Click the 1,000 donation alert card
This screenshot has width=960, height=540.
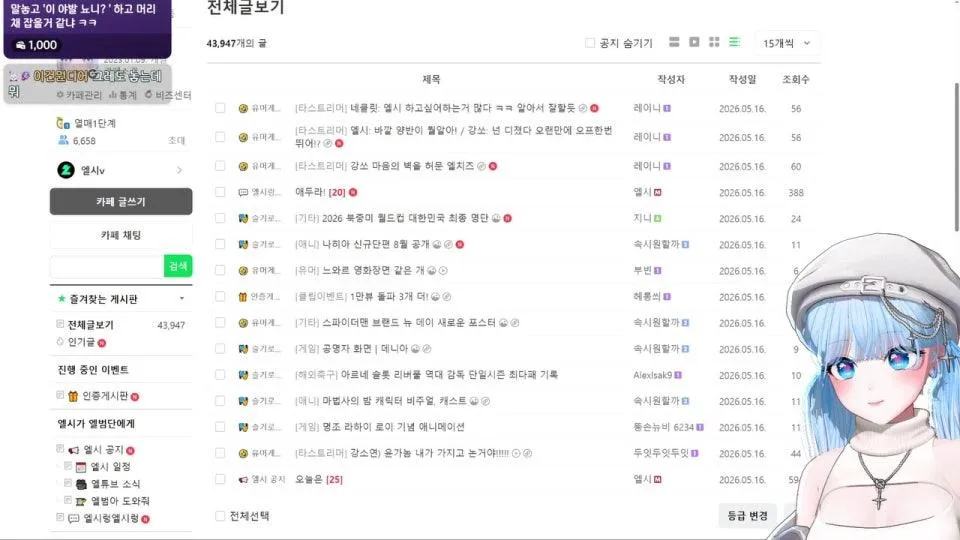pos(88,29)
